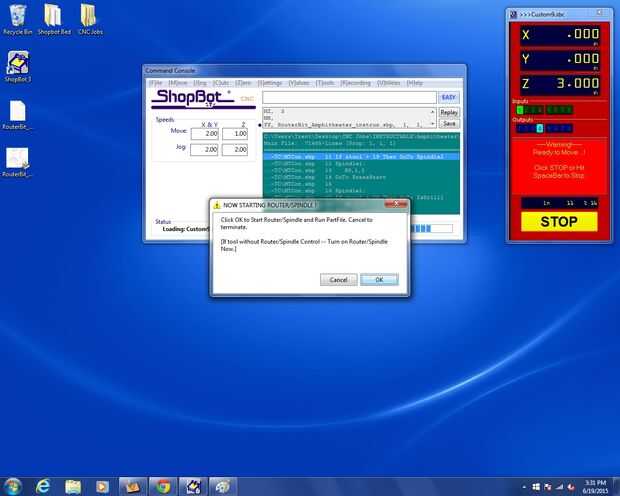Open the Recycle Bin desktop icon

coord(17,20)
